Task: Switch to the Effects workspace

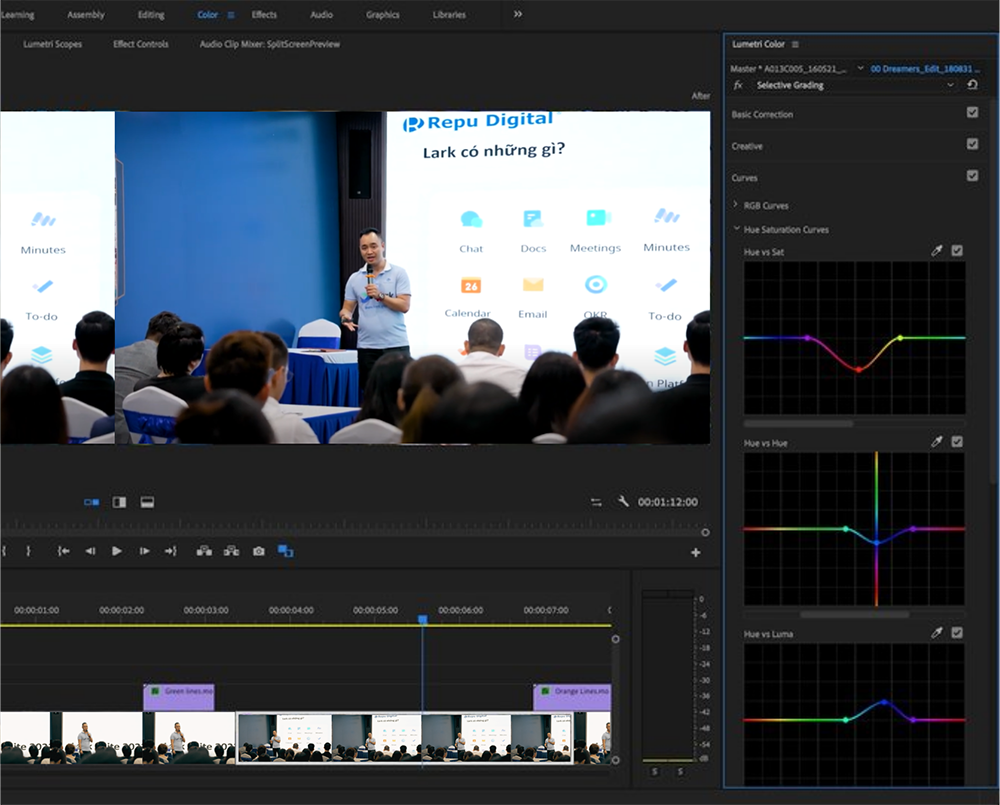Action: [x=264, y=15]
